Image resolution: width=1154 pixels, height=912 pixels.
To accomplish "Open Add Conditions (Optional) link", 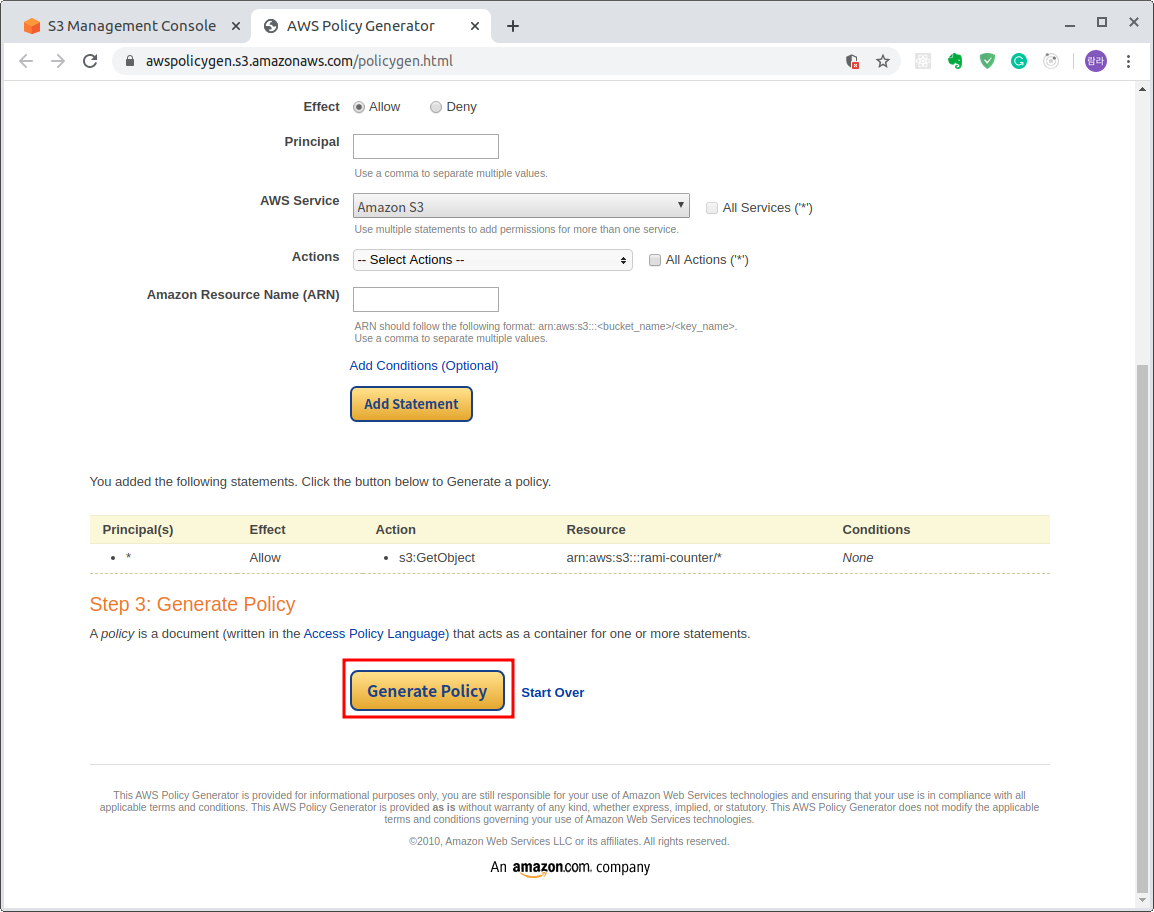I will (423, 366).
